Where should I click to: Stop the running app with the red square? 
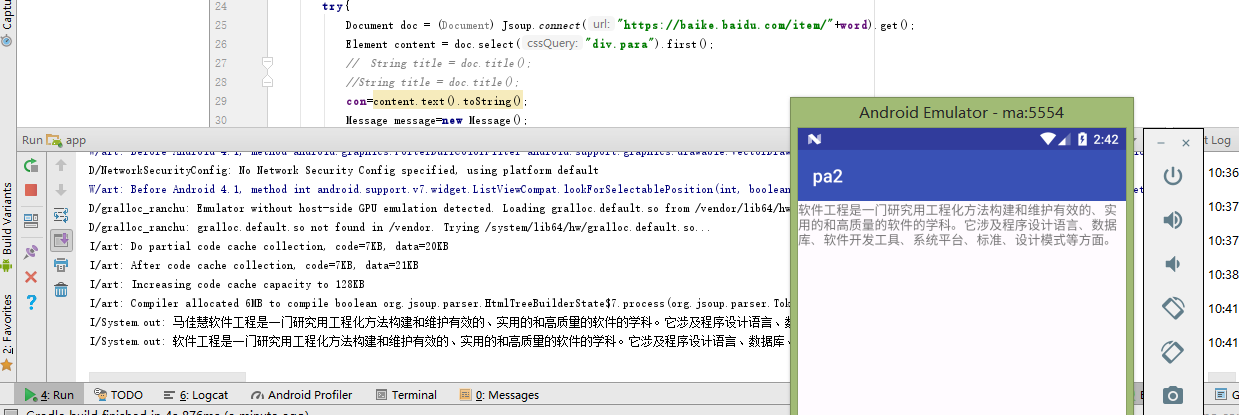coord(31,190)
